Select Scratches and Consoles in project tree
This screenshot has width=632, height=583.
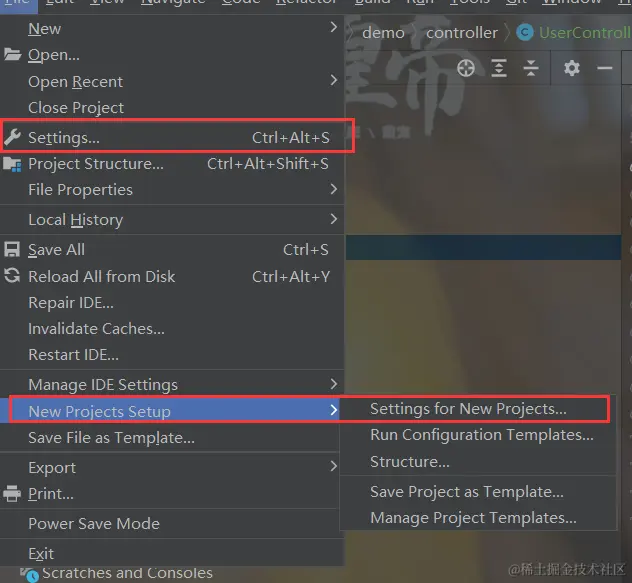[x=127, y=573]
